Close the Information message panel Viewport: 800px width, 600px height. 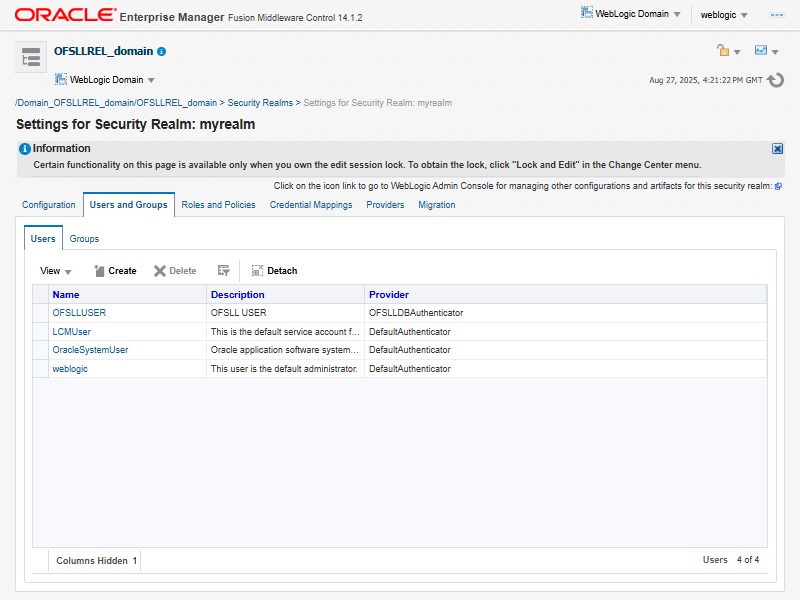pos(777,148)
